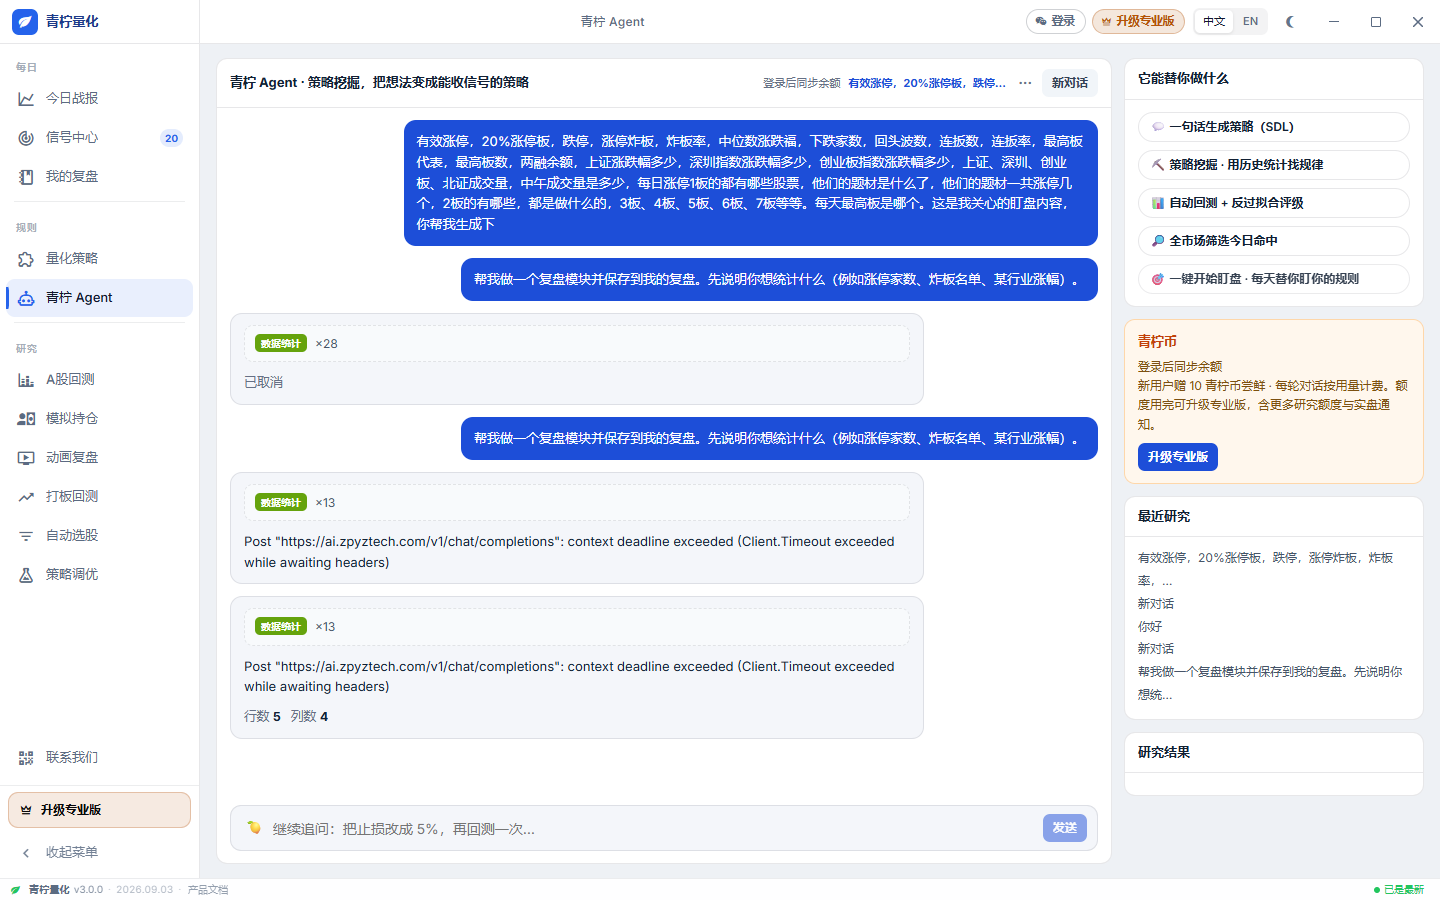Open 自动选股 in the sidebar
This screenshot has width=1440, height=900.
[x=99, y=535]
